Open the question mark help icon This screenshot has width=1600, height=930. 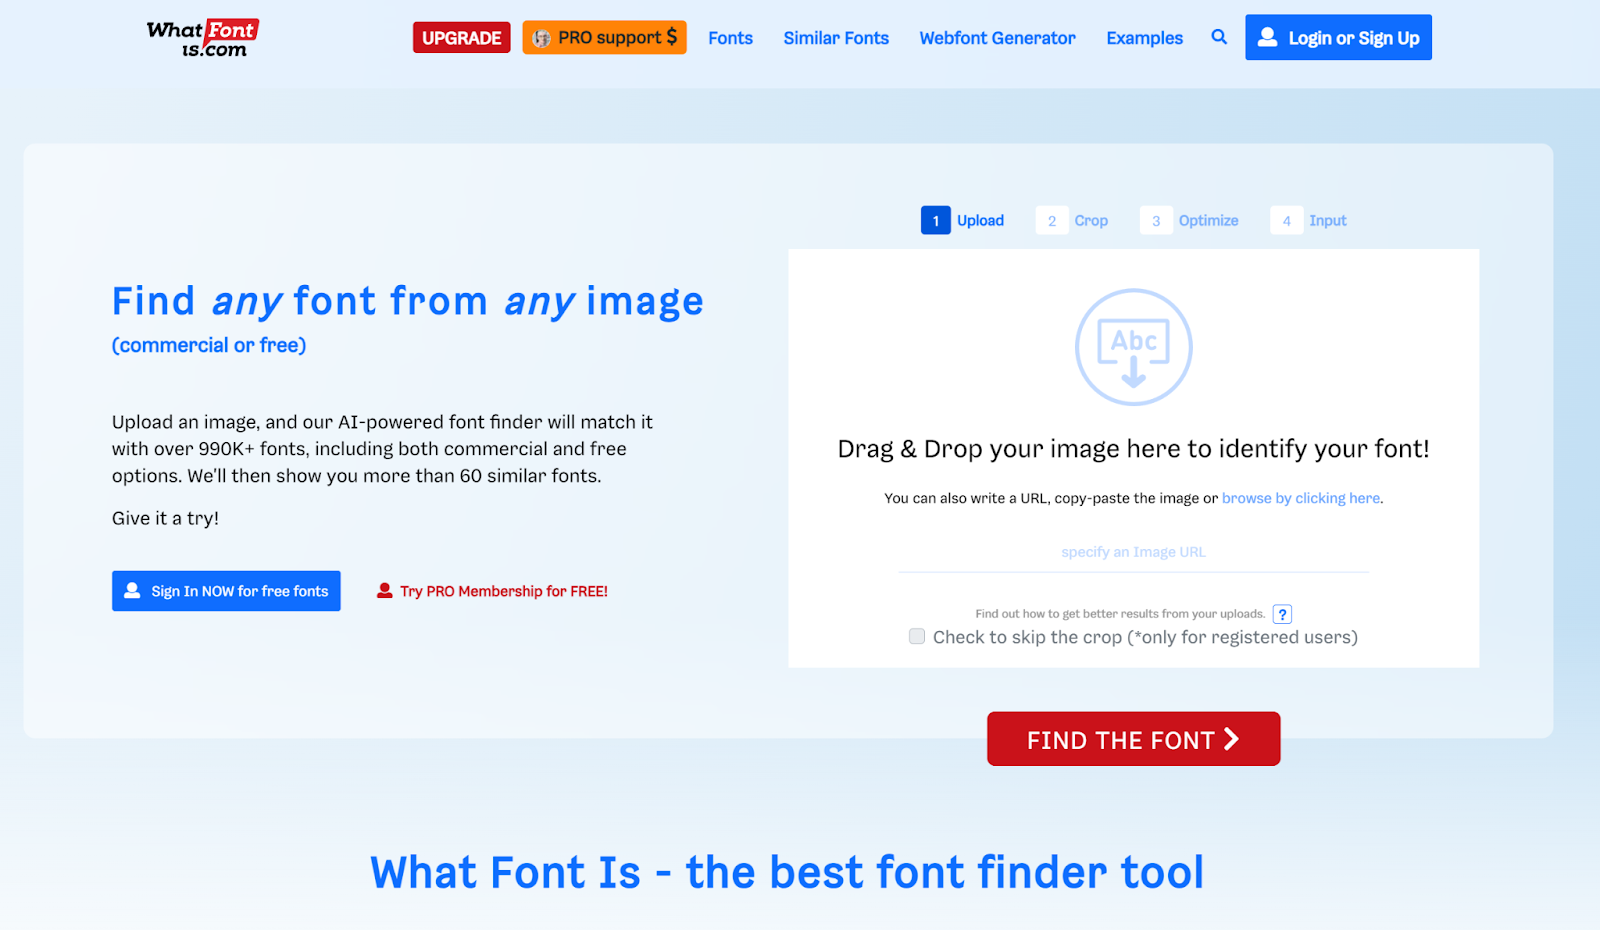click(1282, 614)
